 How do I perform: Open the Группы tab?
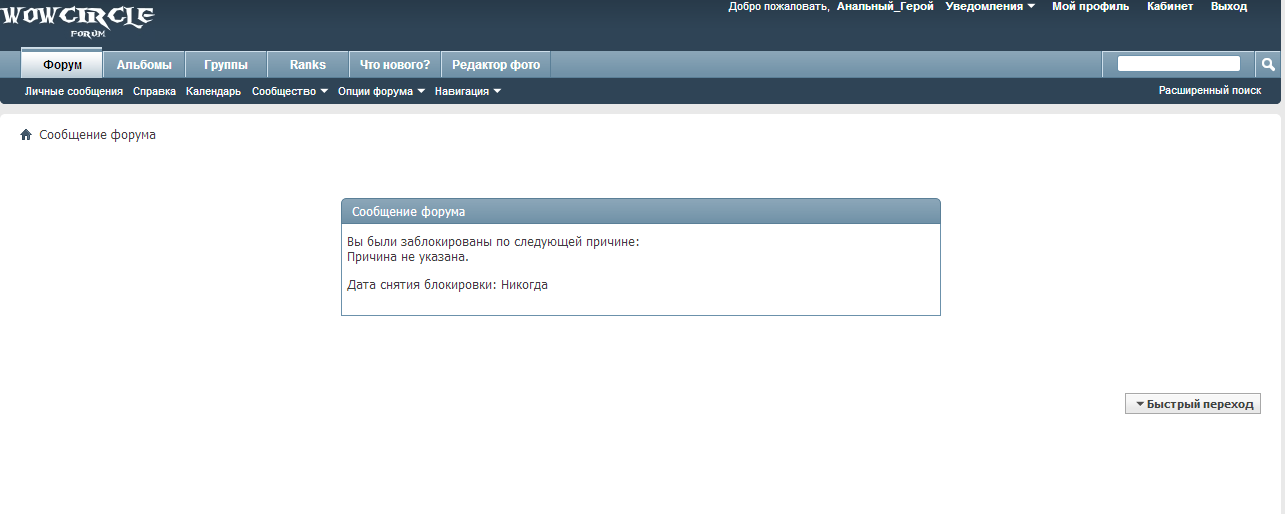pos(226,64)
